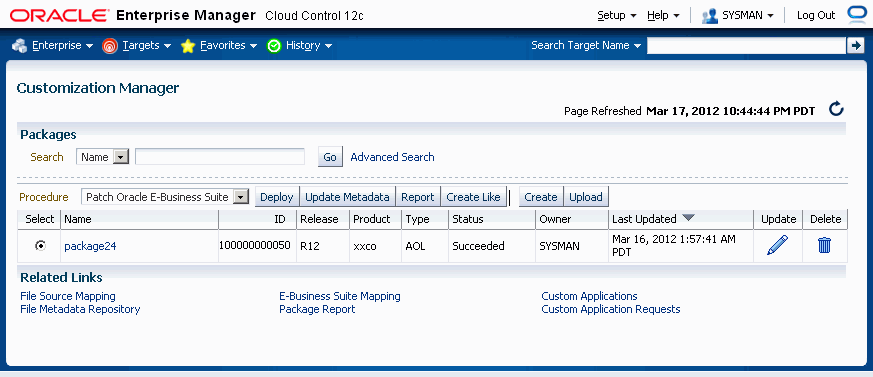Click the Owner column header
The height and width of the screenshot is (377, 873).
(x=572, y=219)
